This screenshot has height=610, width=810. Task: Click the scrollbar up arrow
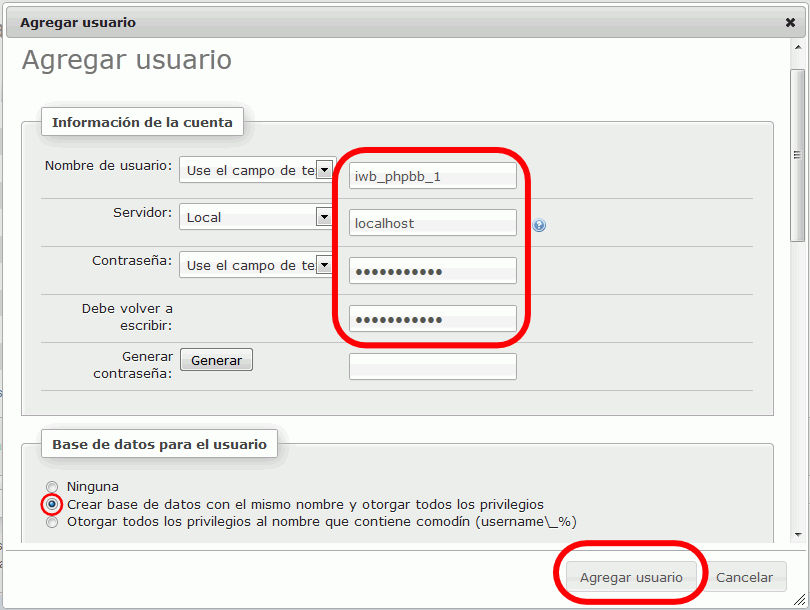coord(798,48)
